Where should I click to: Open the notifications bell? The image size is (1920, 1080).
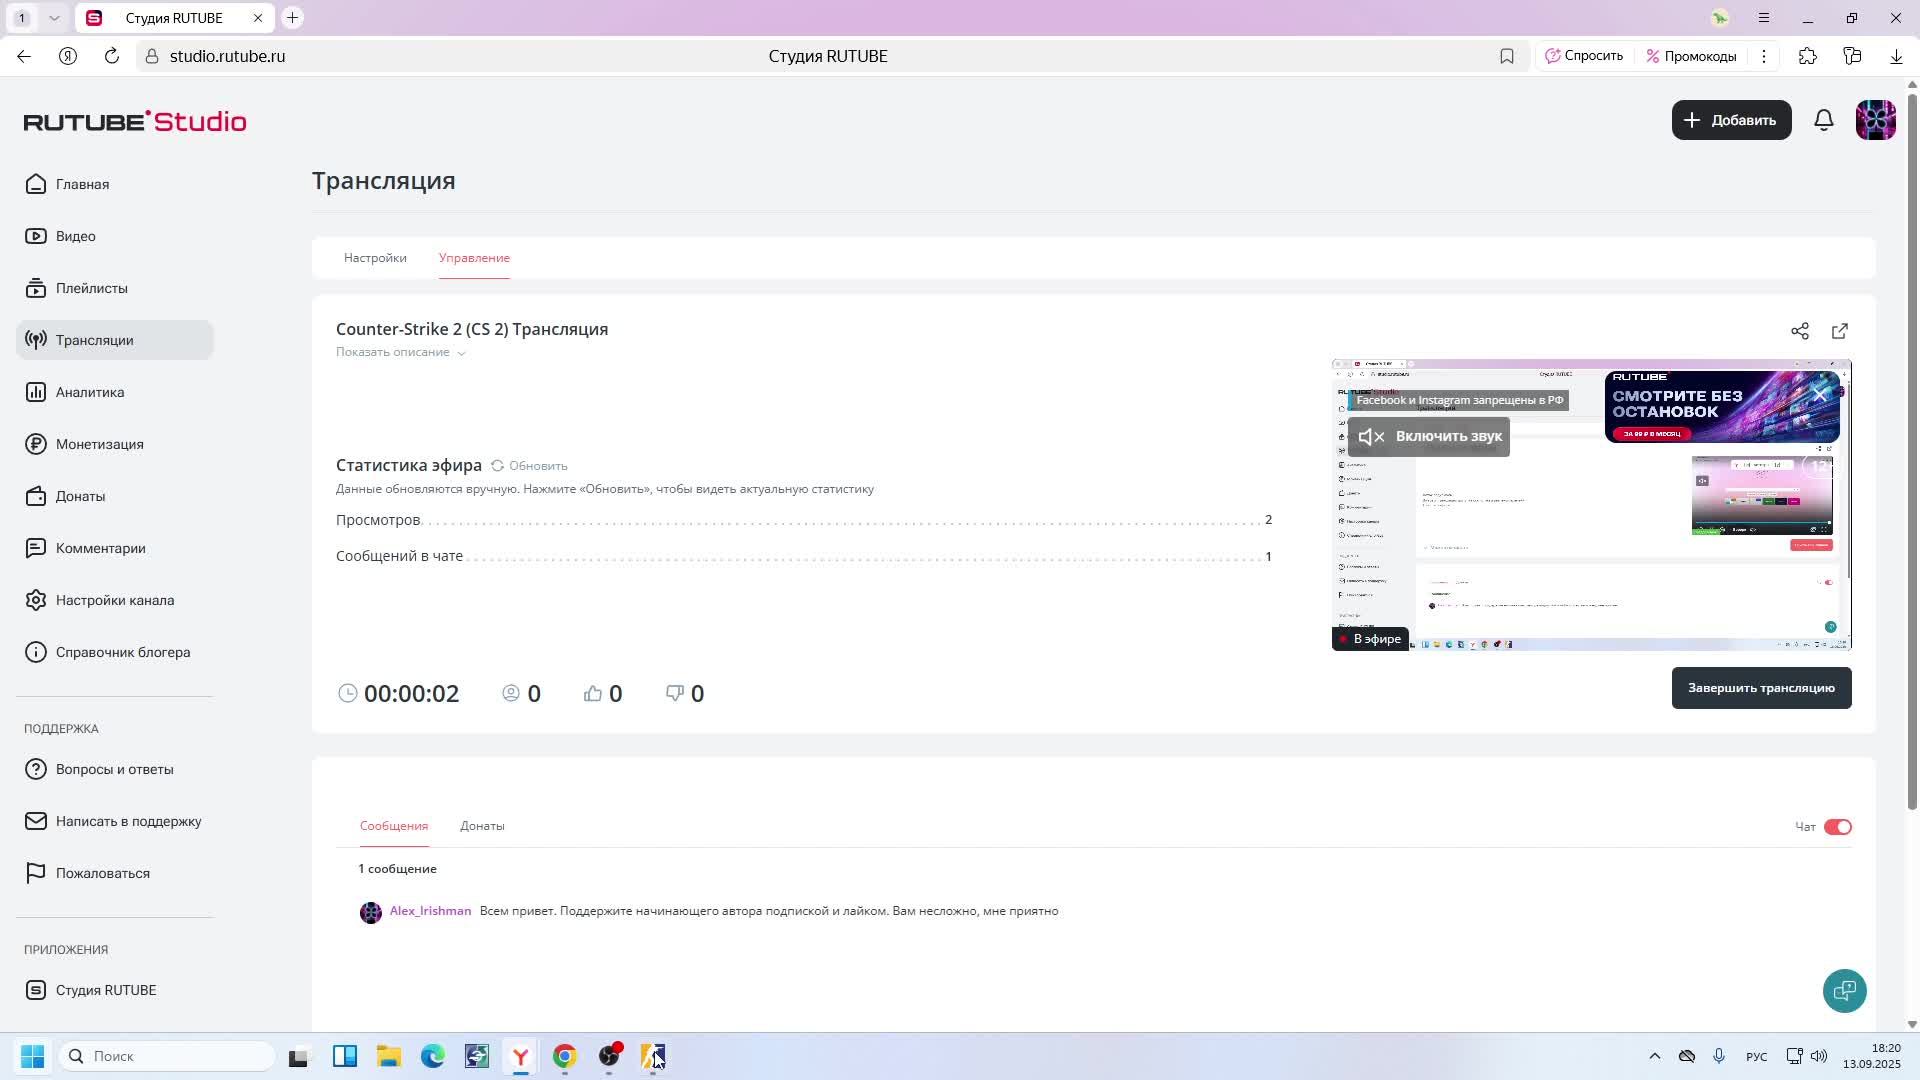click(1823, 120)
